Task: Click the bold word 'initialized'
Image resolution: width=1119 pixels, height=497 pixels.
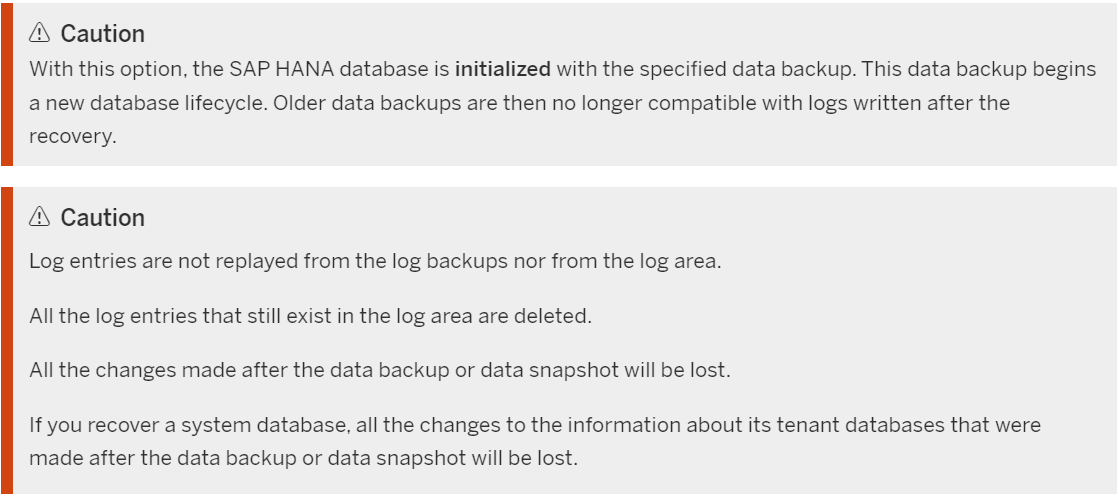Action: pos(502,69)
